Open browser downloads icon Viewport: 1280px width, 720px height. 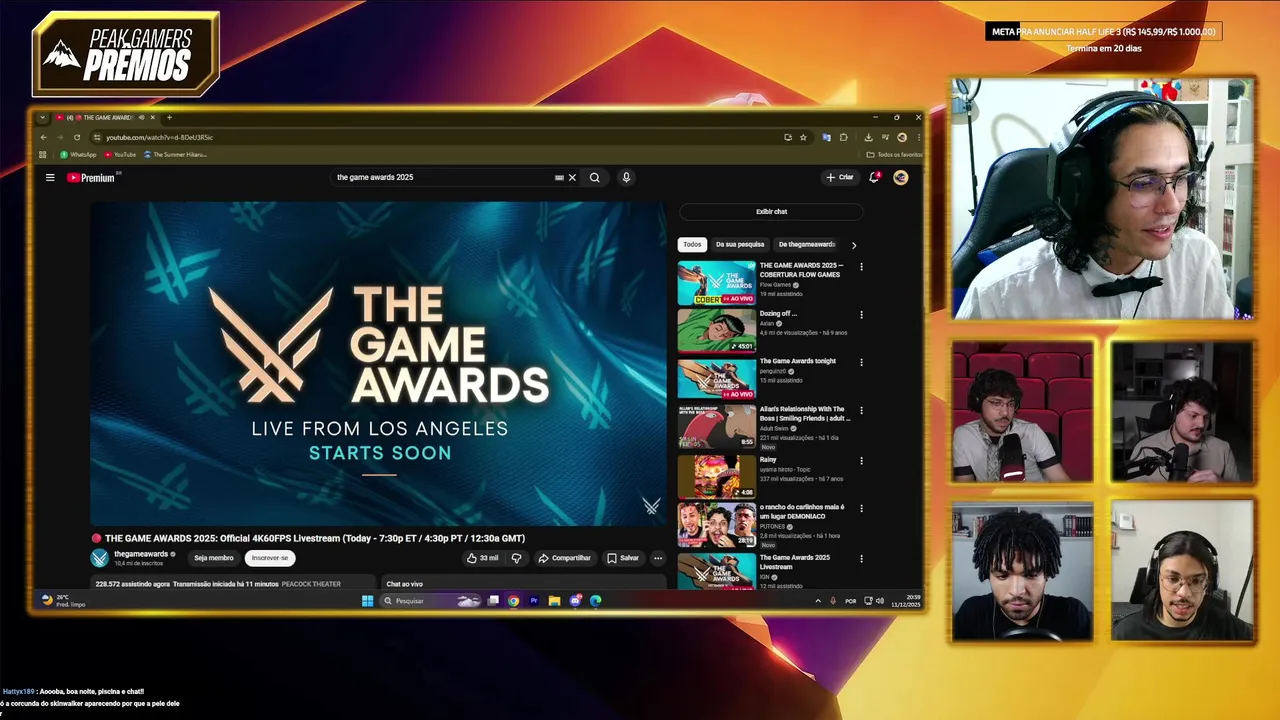click(868, 137)
